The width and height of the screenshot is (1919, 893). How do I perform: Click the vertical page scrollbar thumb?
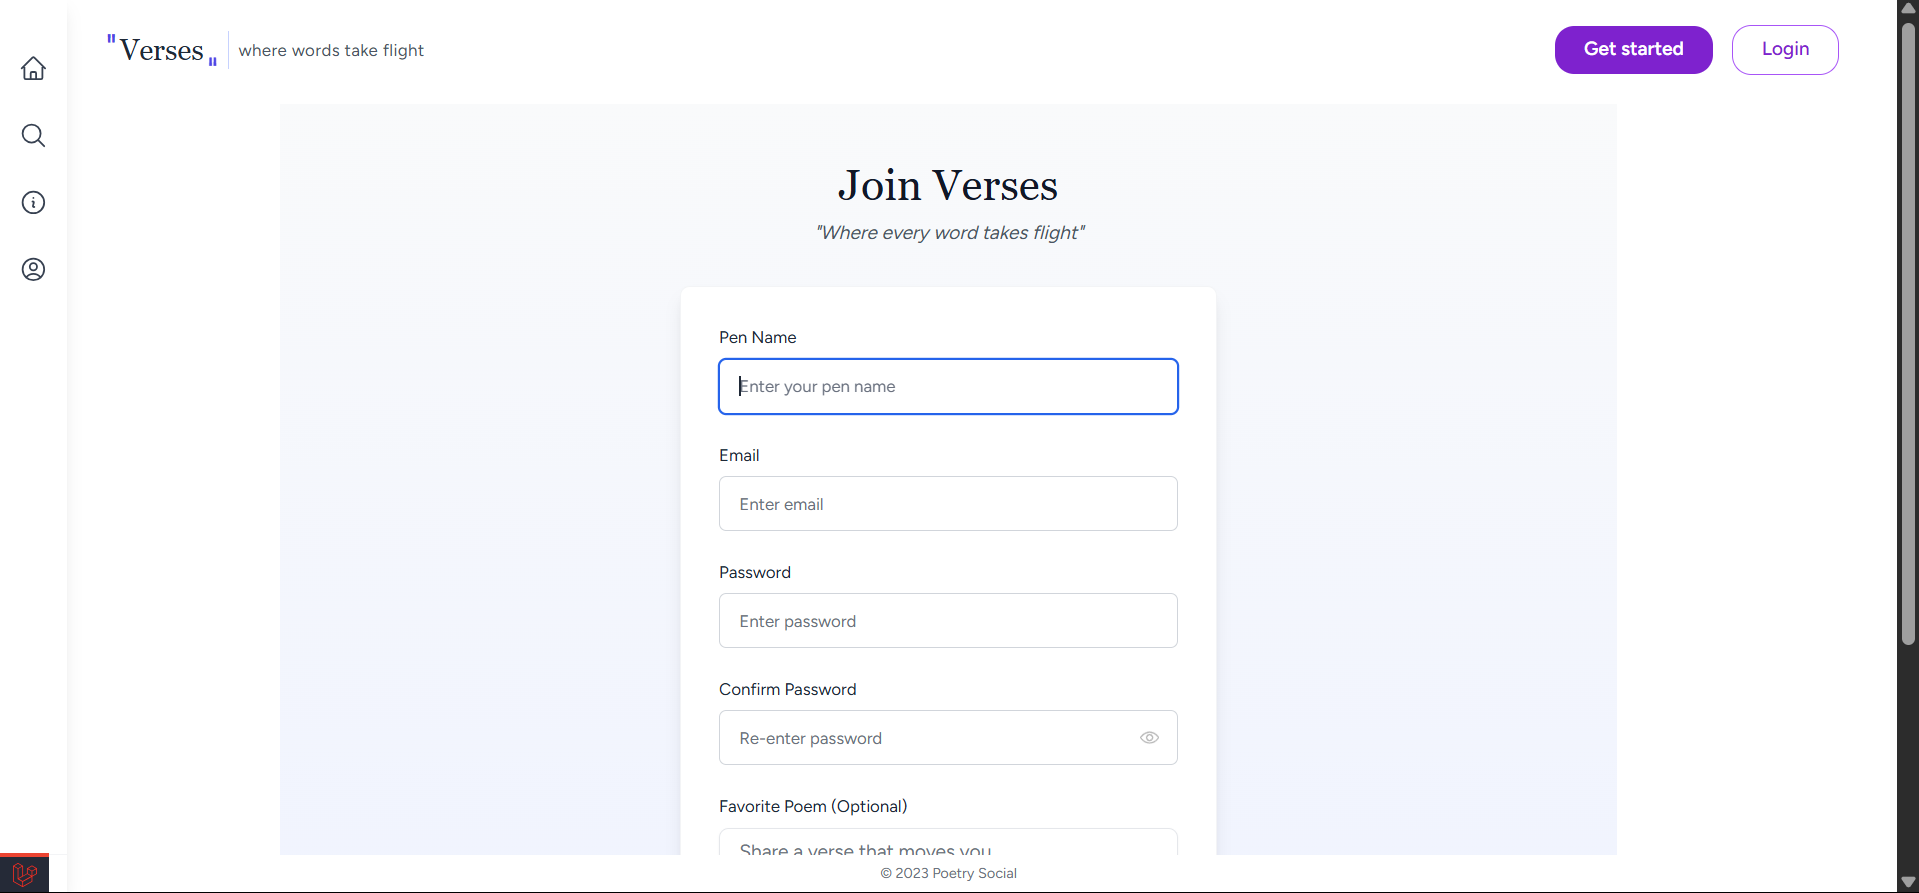point(1908,330)
